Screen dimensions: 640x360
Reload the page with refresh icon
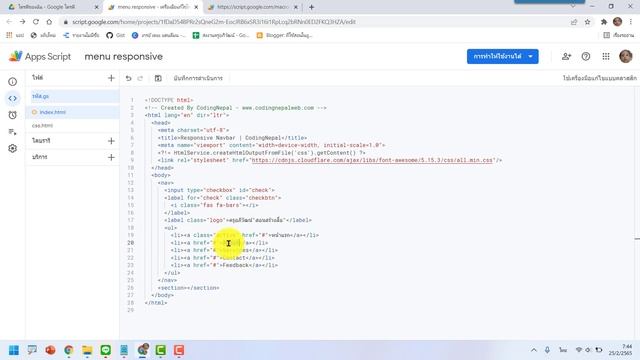(36, 22)
